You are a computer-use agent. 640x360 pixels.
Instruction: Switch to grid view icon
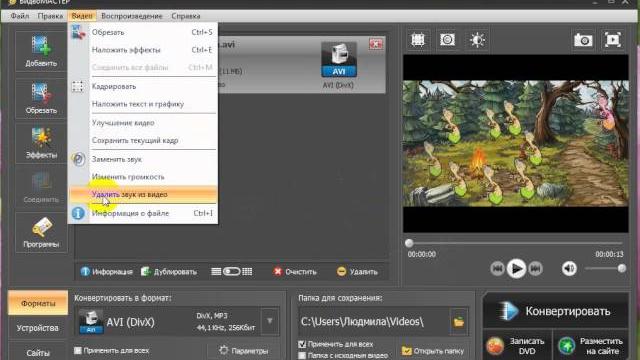247,272
